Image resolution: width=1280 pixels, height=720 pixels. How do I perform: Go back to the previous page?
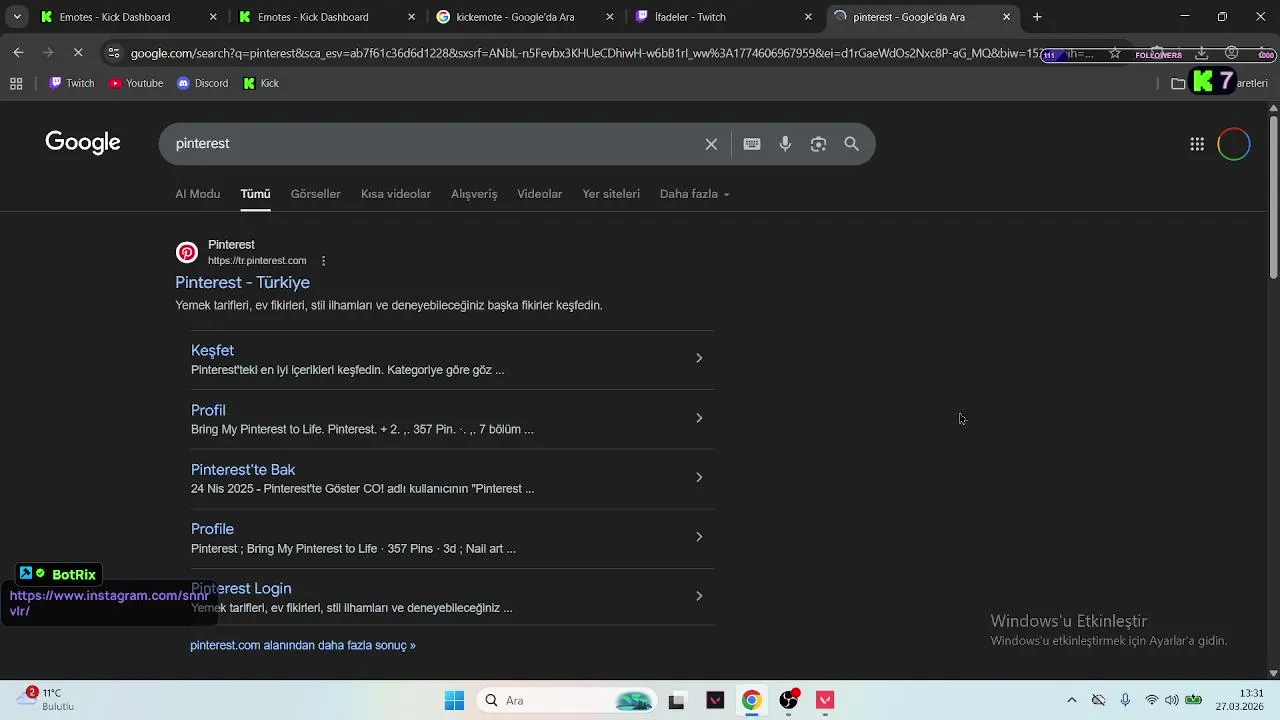tap(18, 53)
